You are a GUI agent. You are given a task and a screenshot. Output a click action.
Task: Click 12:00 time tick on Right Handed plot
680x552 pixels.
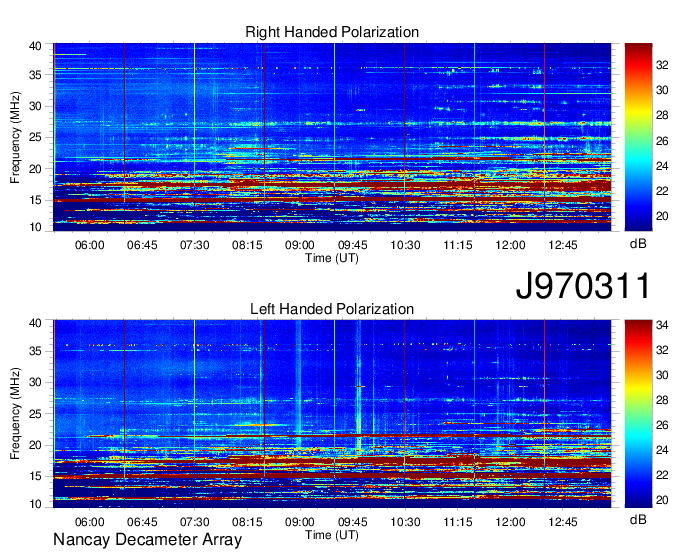click(510, 245)
